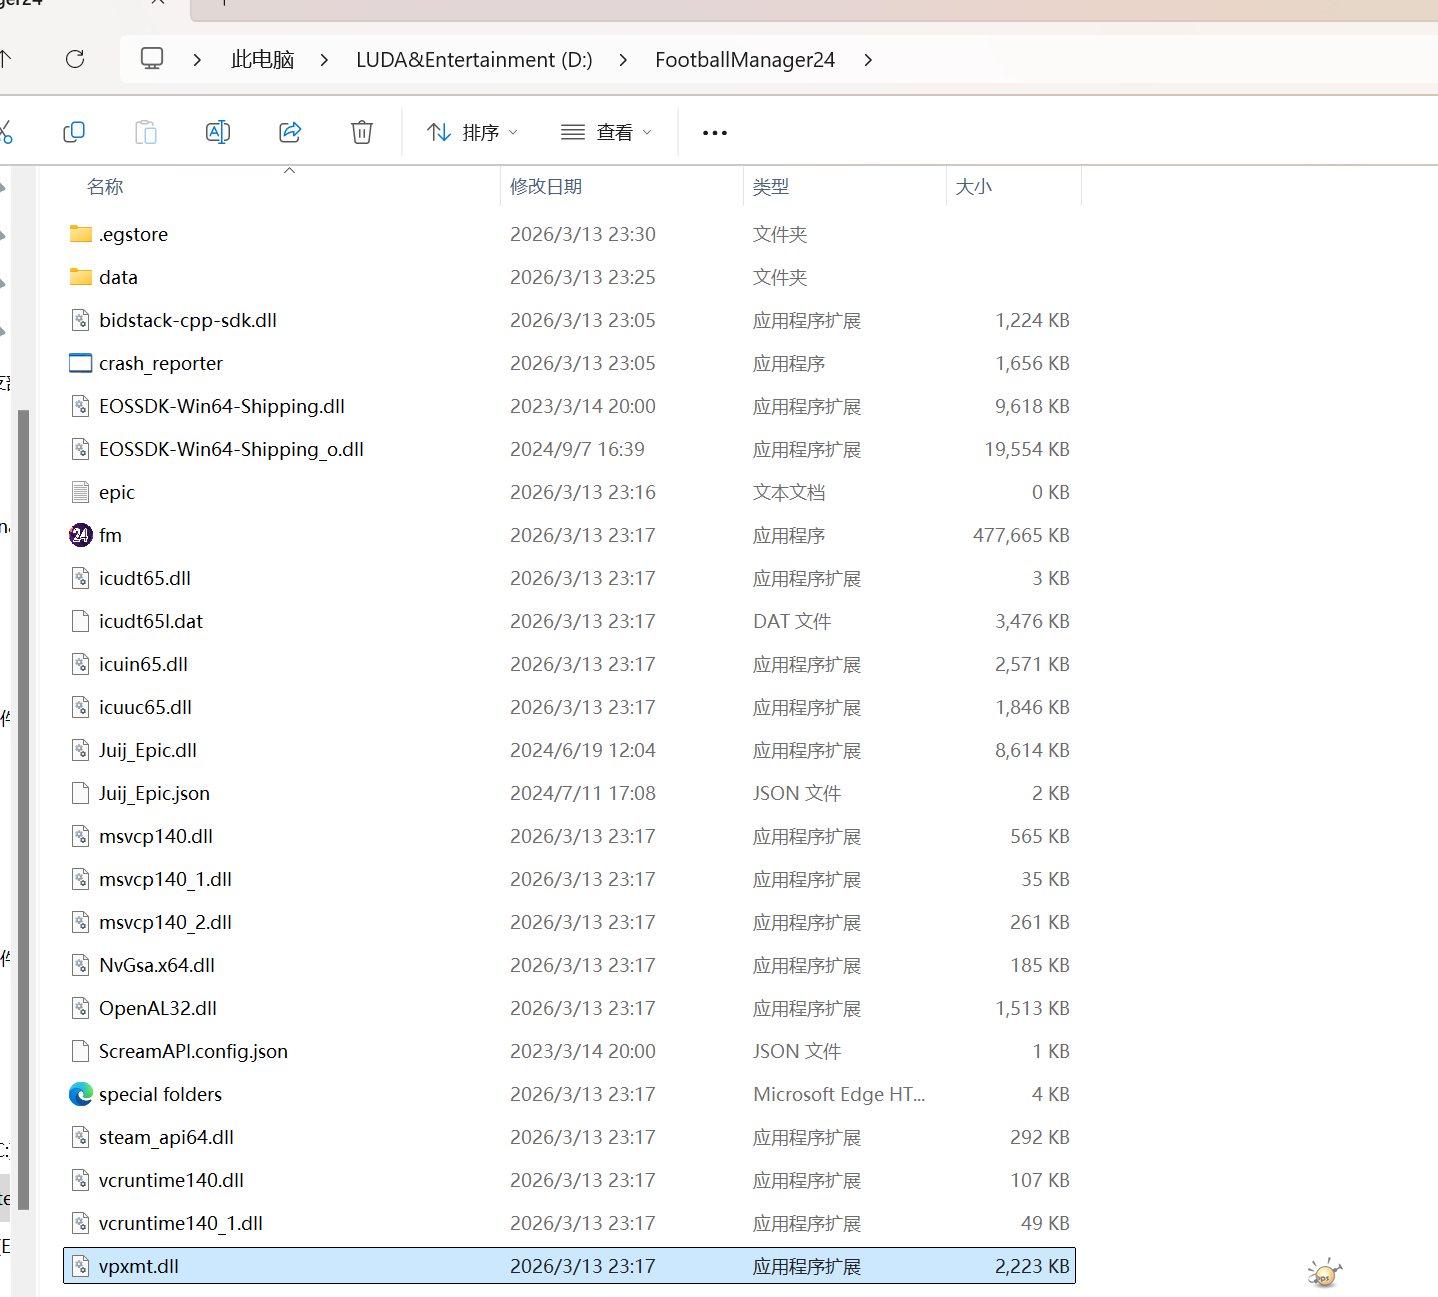The width and height of the screenshot is (1438, 1297).
Task: Select the crash_reporter application file
Action: (160, 363)
